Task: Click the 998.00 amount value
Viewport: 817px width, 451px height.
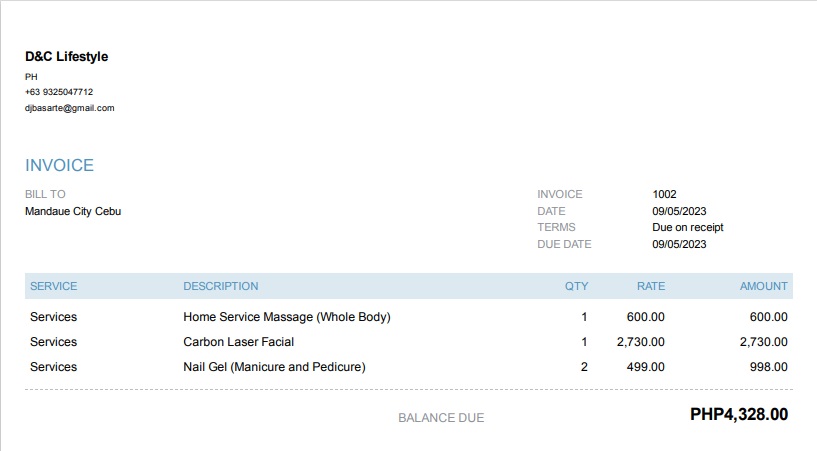Action: 769,367
